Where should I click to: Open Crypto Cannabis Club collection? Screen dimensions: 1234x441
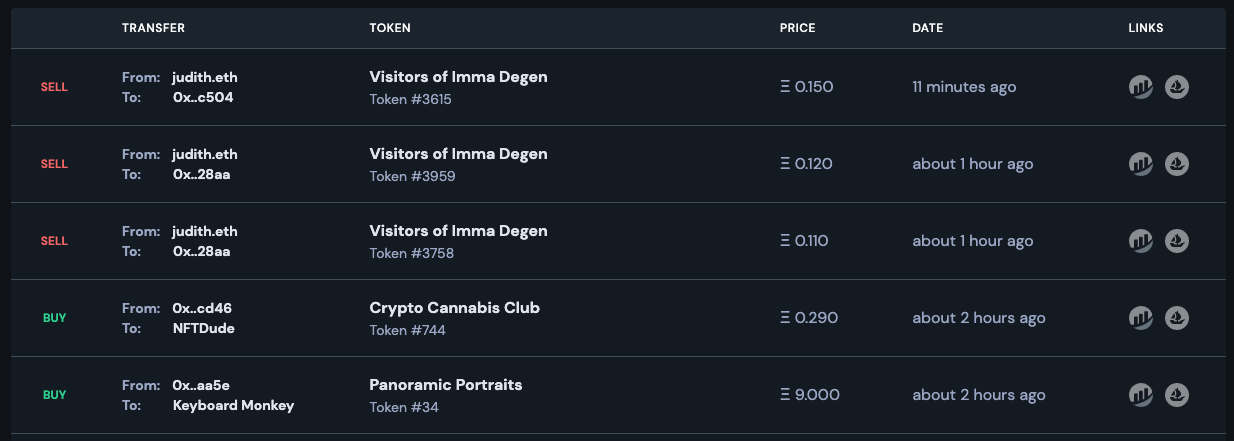(454, 308)
